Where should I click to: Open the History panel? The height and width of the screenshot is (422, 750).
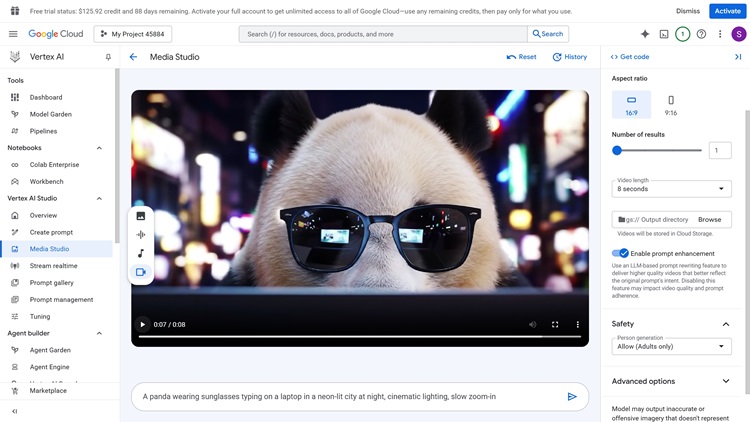[570, 57]
